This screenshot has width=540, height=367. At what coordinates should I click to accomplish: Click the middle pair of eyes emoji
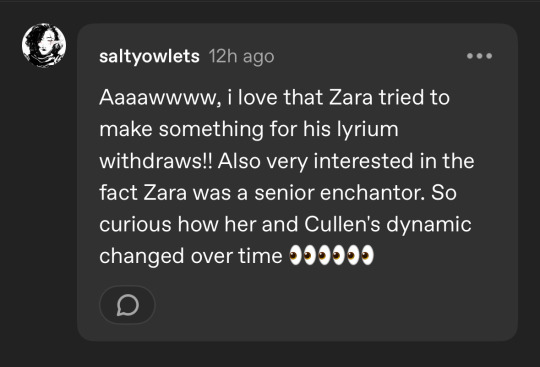[x=331, y=255]
